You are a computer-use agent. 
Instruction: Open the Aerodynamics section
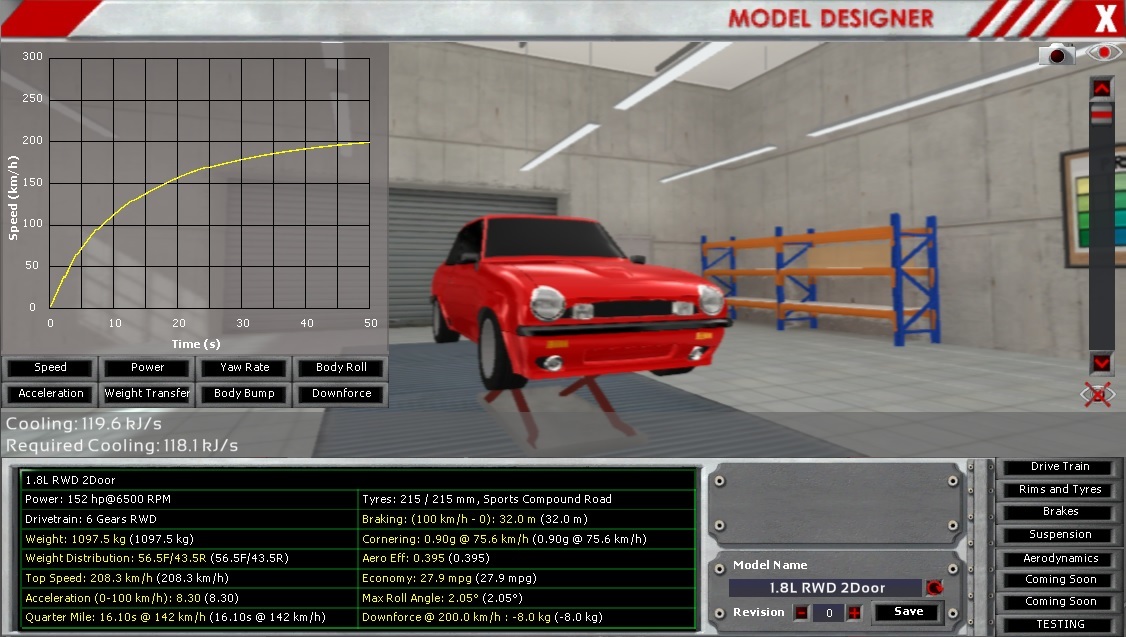[1060, 559]
